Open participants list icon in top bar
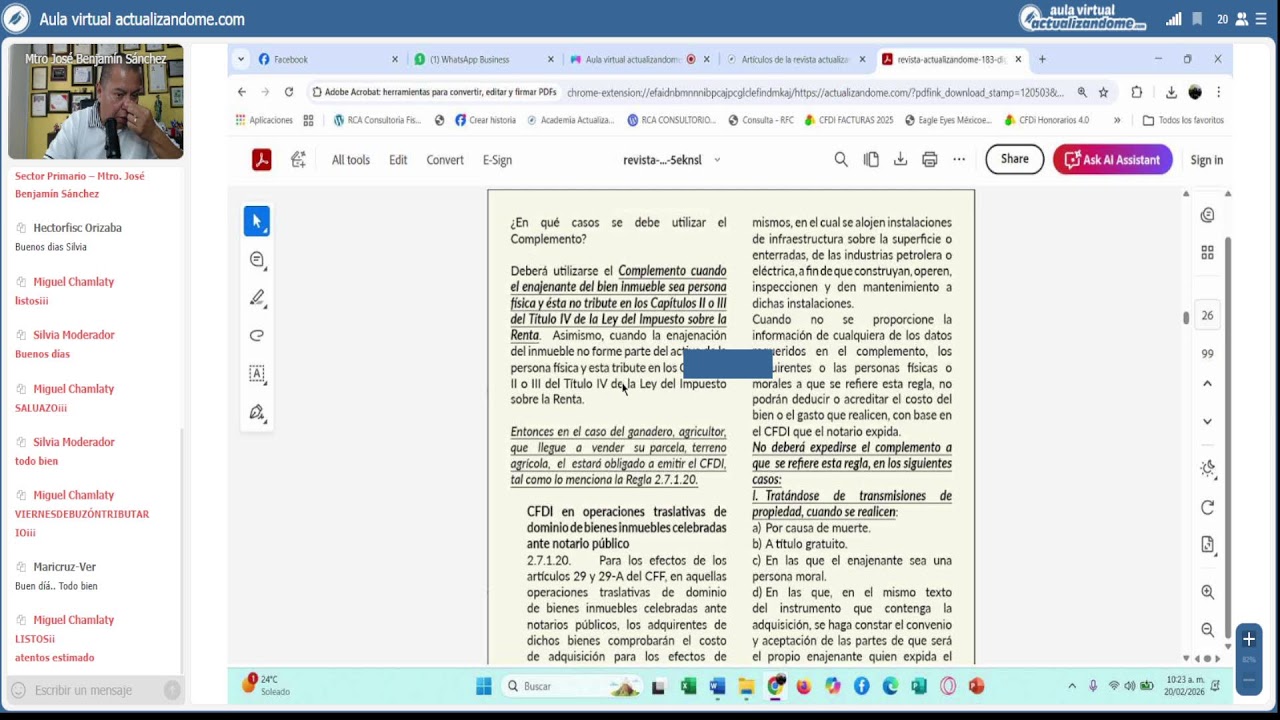 click(1242, 19)
